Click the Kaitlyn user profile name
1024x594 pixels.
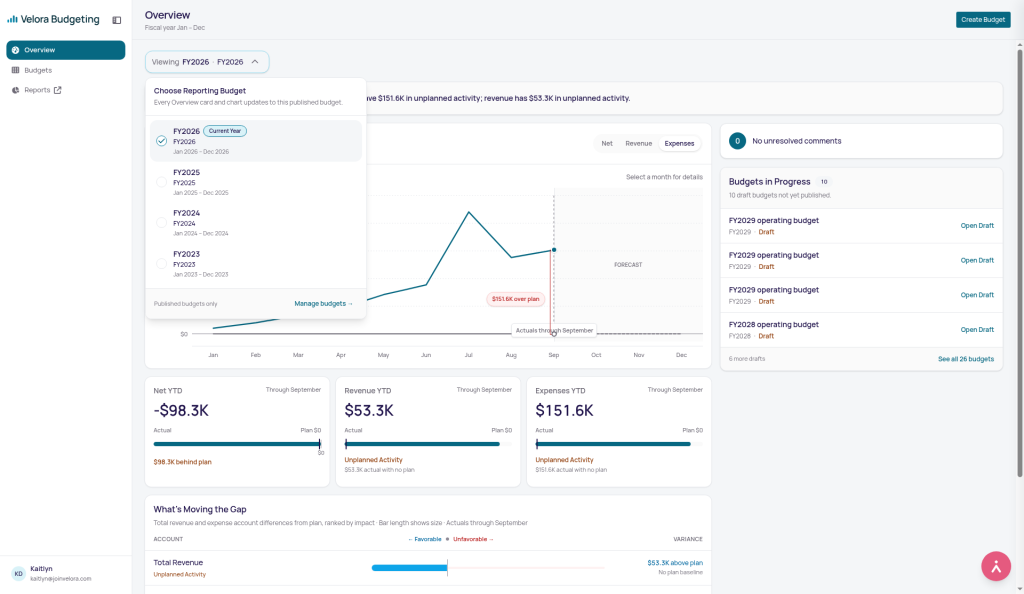[x=41, y=569]
